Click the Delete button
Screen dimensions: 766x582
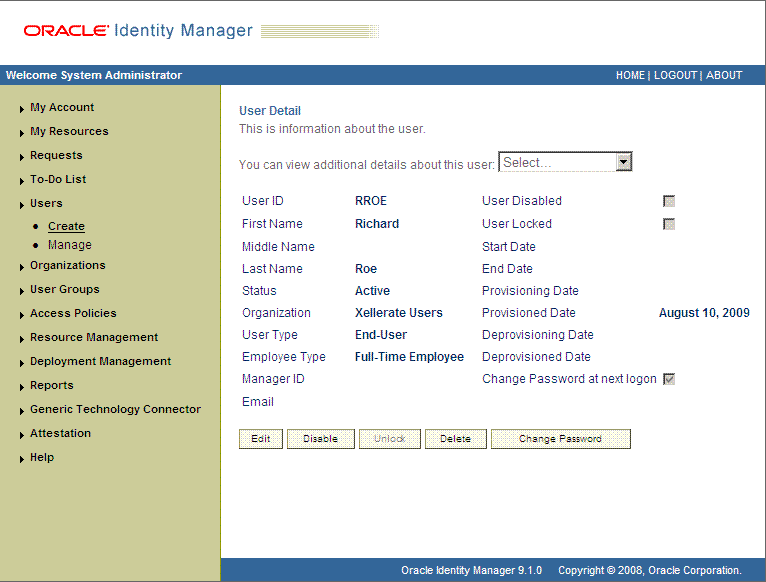point(455,439)
